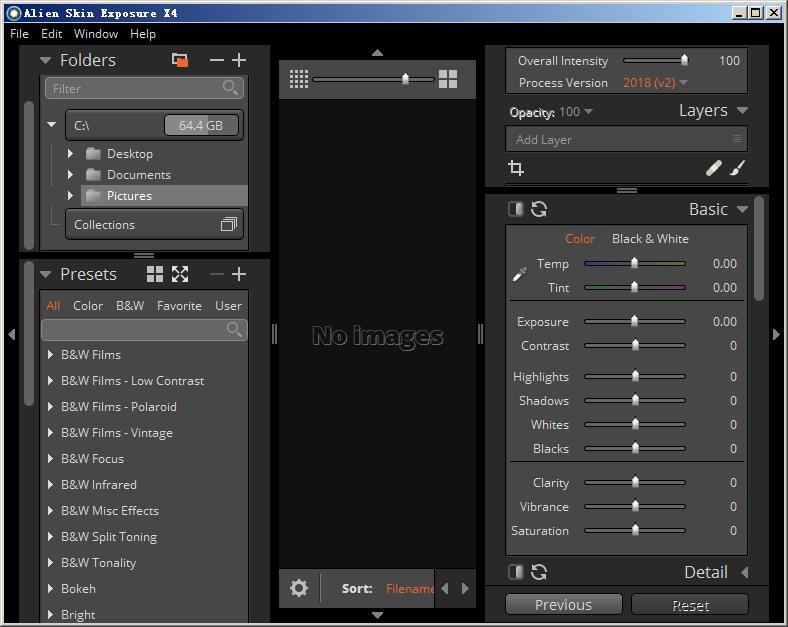Click the search magnifier in Folders filter
This screenshot has height=627, width=788.
pyautogui.click(x=230, y=88)
